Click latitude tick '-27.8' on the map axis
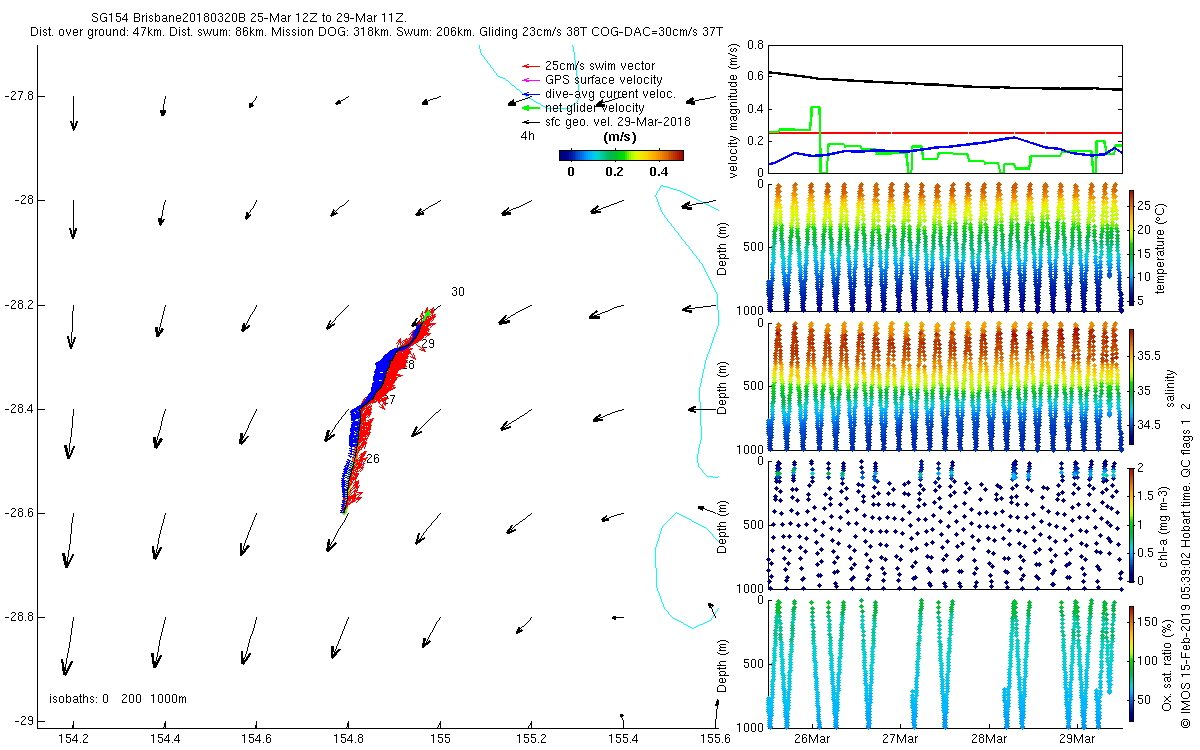Viewport: 1200px width, 750px height. (x=17, y=96)
